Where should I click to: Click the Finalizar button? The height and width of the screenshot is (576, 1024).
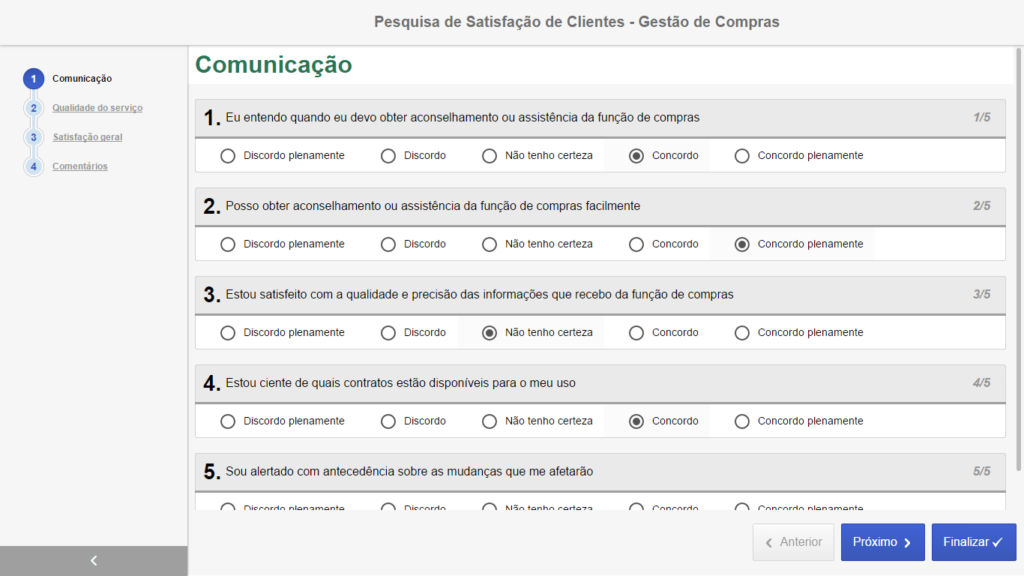click(973, 542)
